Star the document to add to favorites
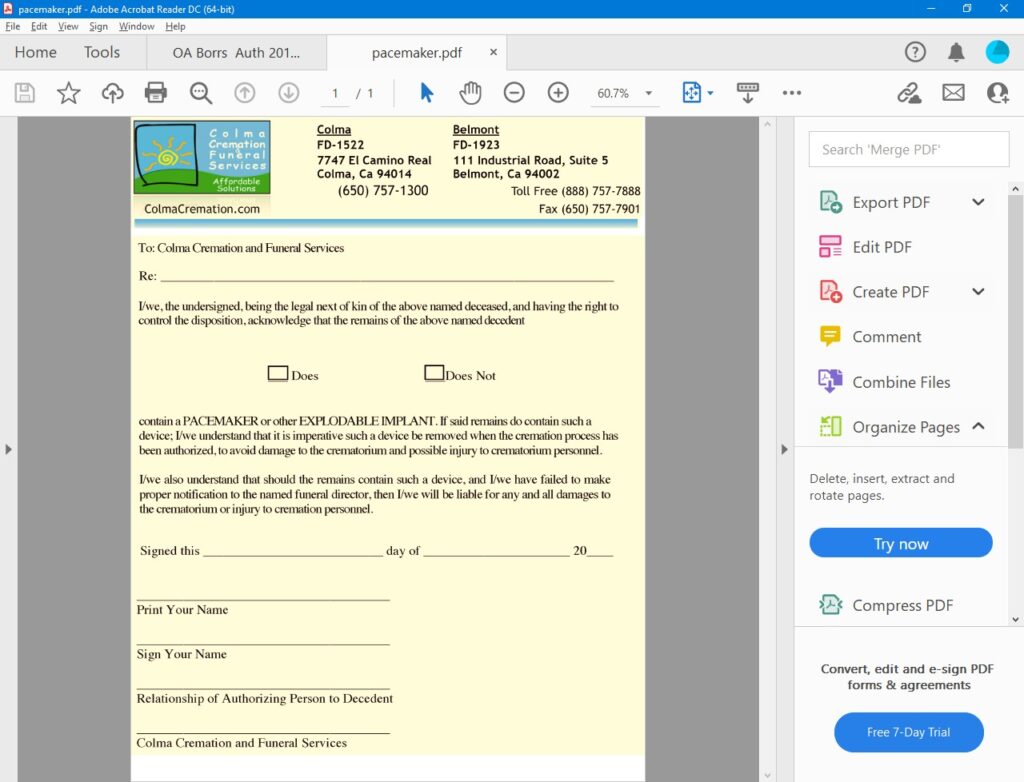The width and height of the screenshot is (1024, 782). tap(68, 92)
